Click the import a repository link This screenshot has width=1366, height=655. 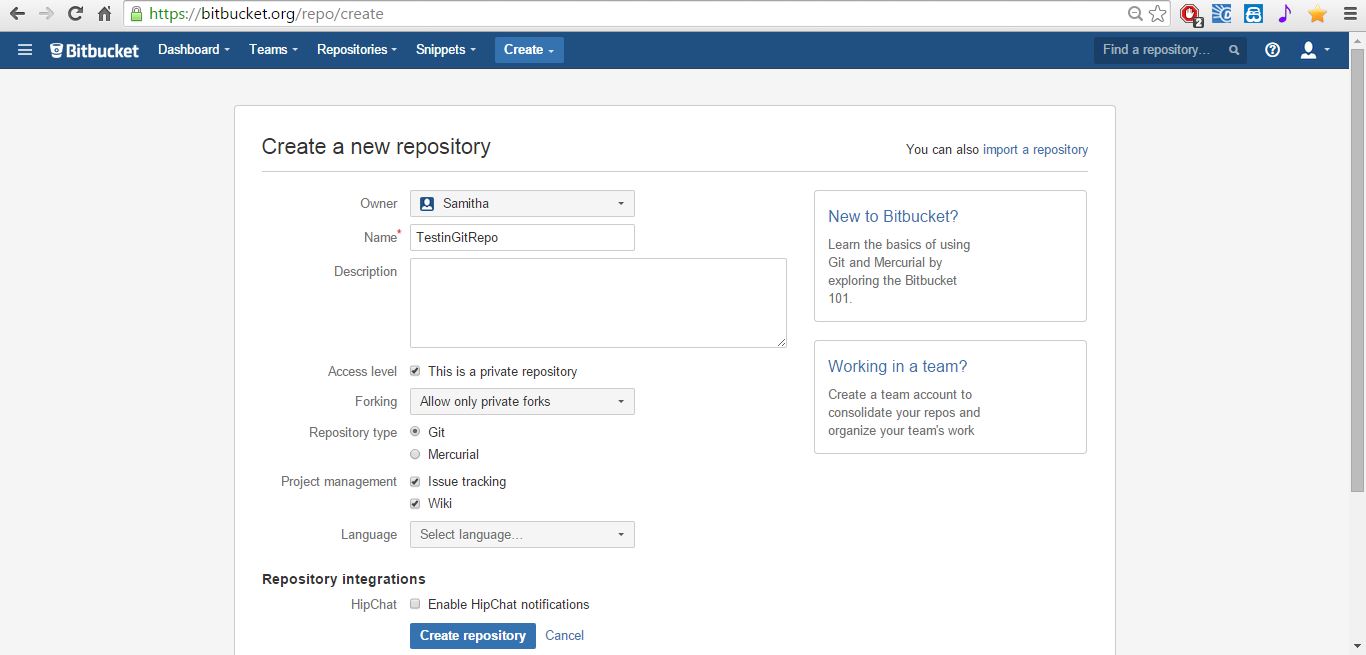click(x=1035, y=150)
